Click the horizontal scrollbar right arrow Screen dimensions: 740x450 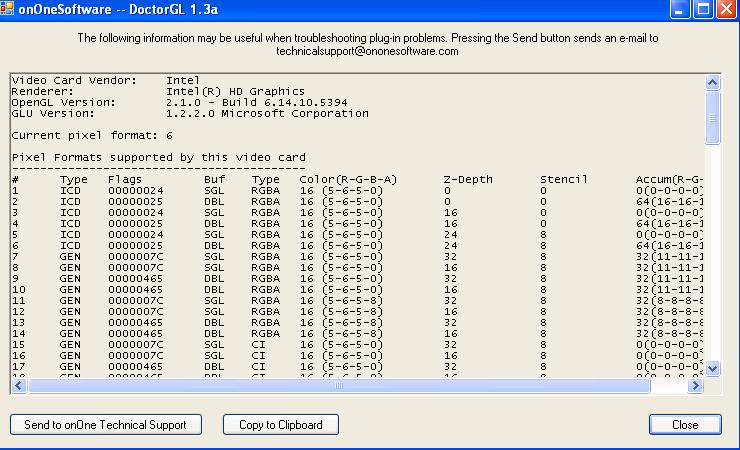tap(697, 385)
